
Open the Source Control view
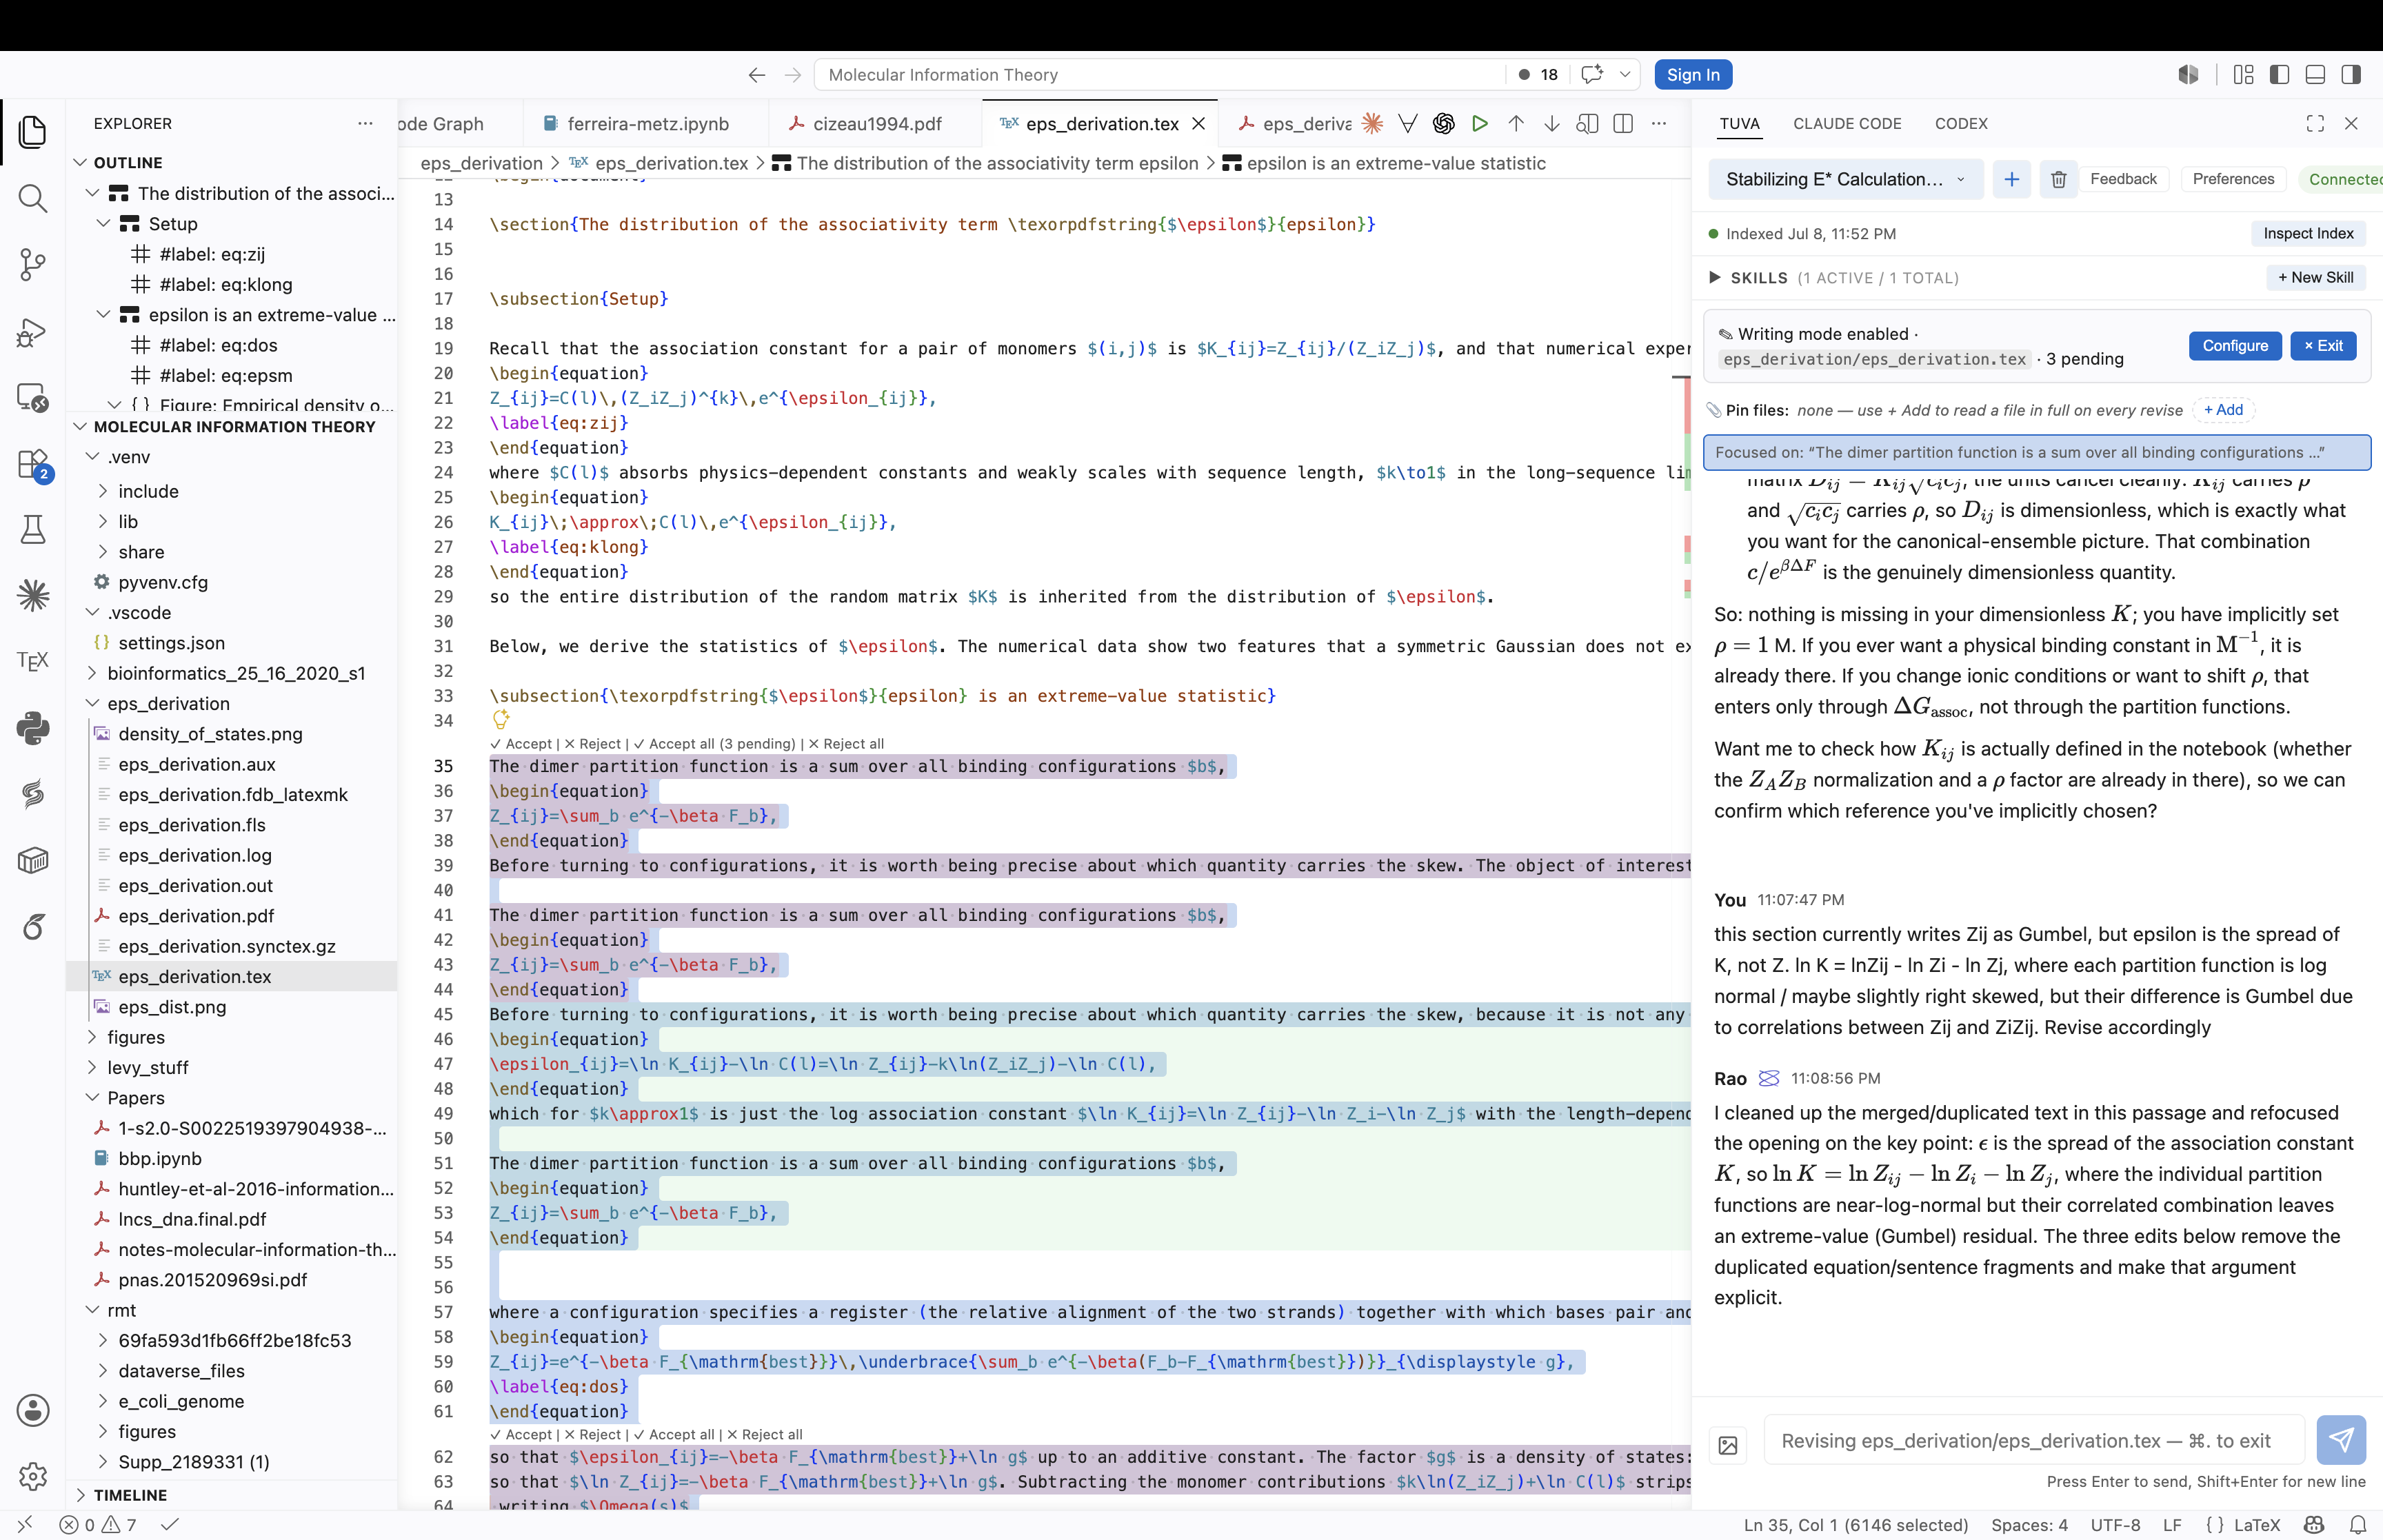point(33,265)
